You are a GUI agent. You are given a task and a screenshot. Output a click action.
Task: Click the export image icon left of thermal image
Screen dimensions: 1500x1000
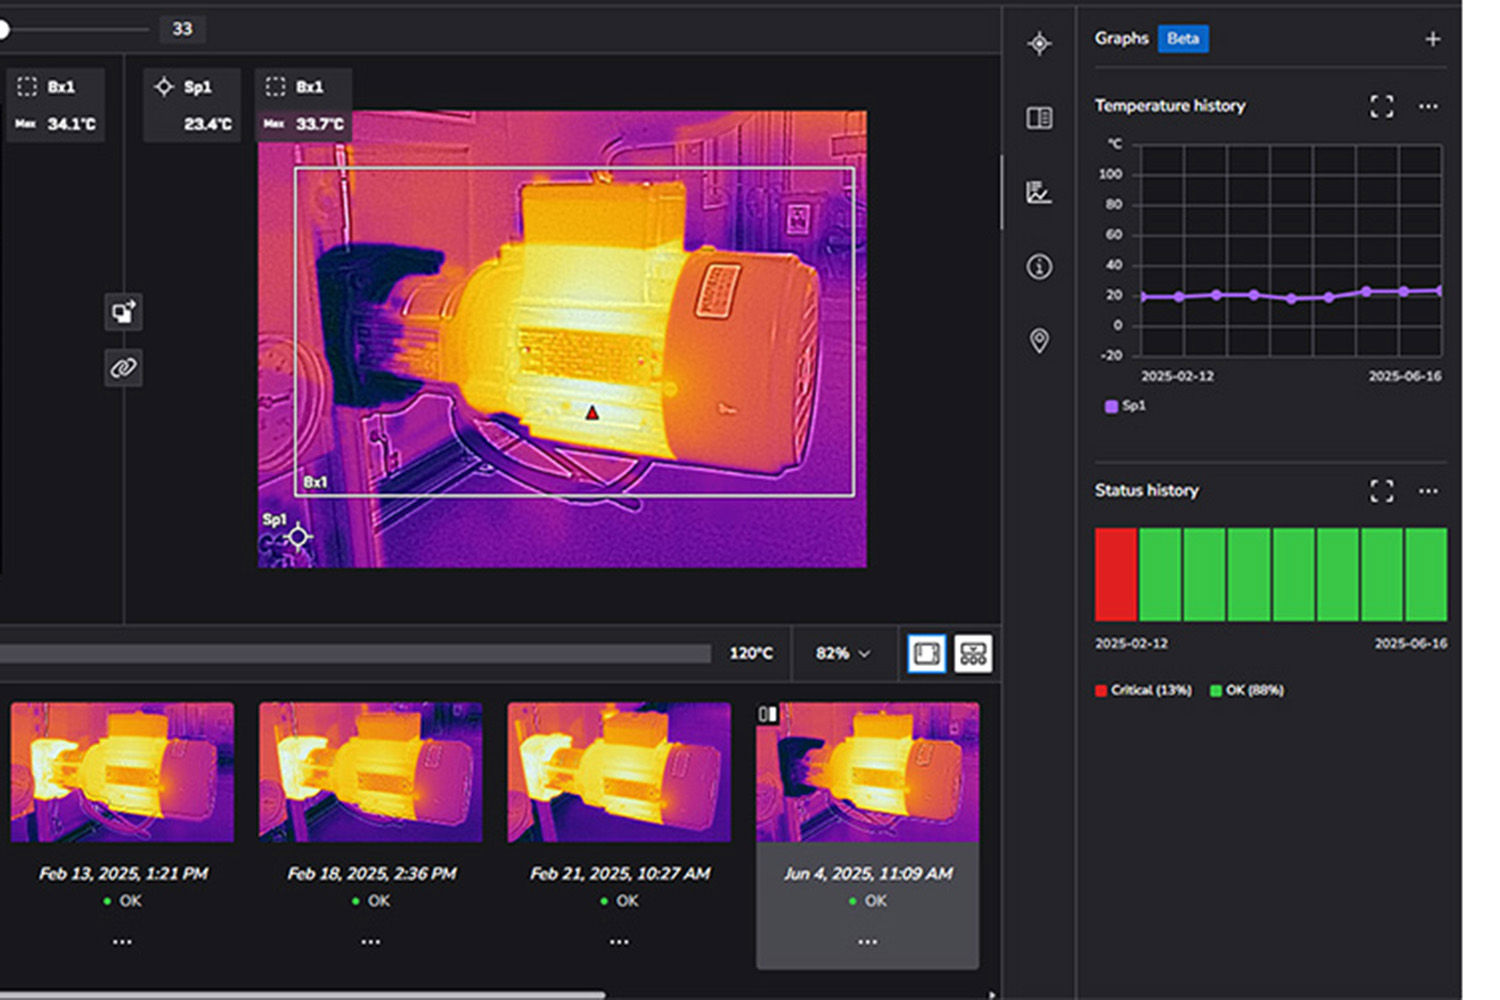(123, 312)
